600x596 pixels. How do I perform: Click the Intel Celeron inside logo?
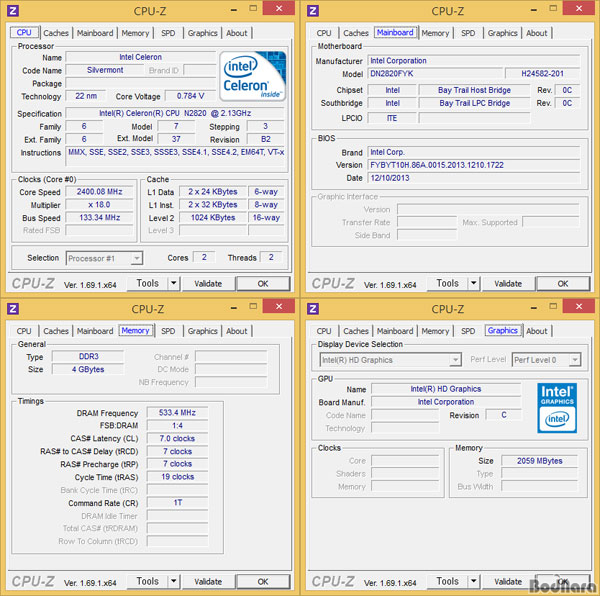pyautogui.click(x=253, y=76)
